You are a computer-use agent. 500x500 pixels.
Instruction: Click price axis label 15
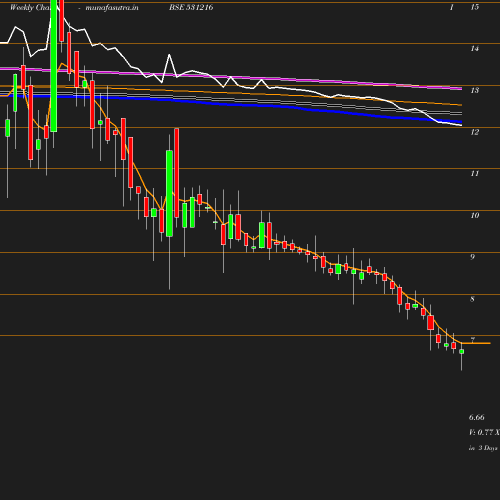click(475, 7)
